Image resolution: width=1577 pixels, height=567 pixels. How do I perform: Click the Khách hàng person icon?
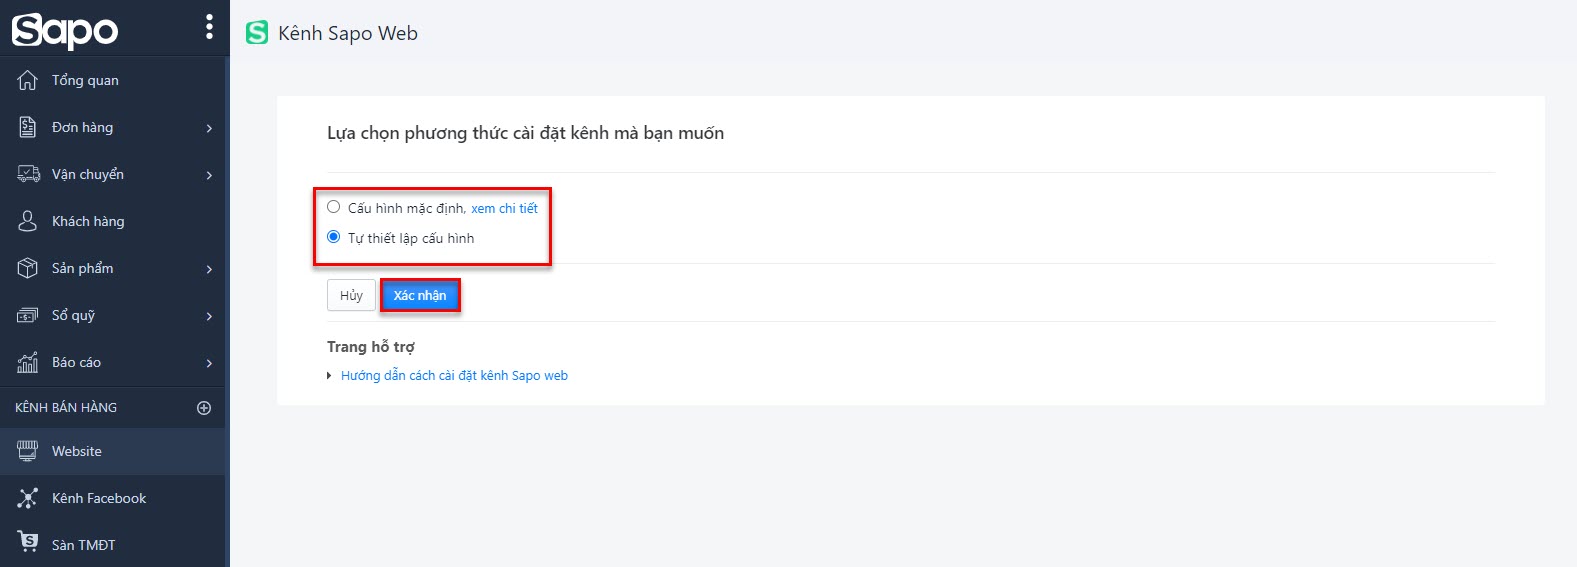[x=28, y=221]
